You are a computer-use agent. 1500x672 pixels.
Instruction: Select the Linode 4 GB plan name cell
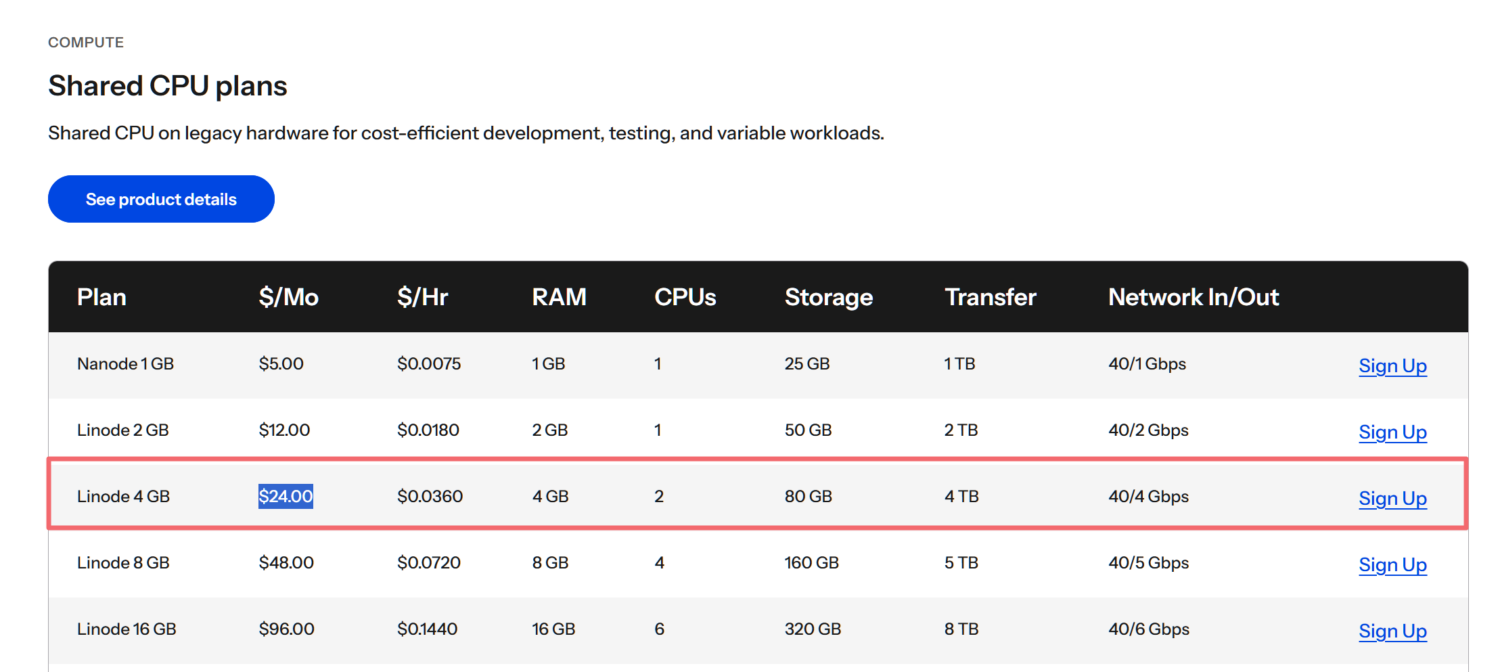click(123, 496)
